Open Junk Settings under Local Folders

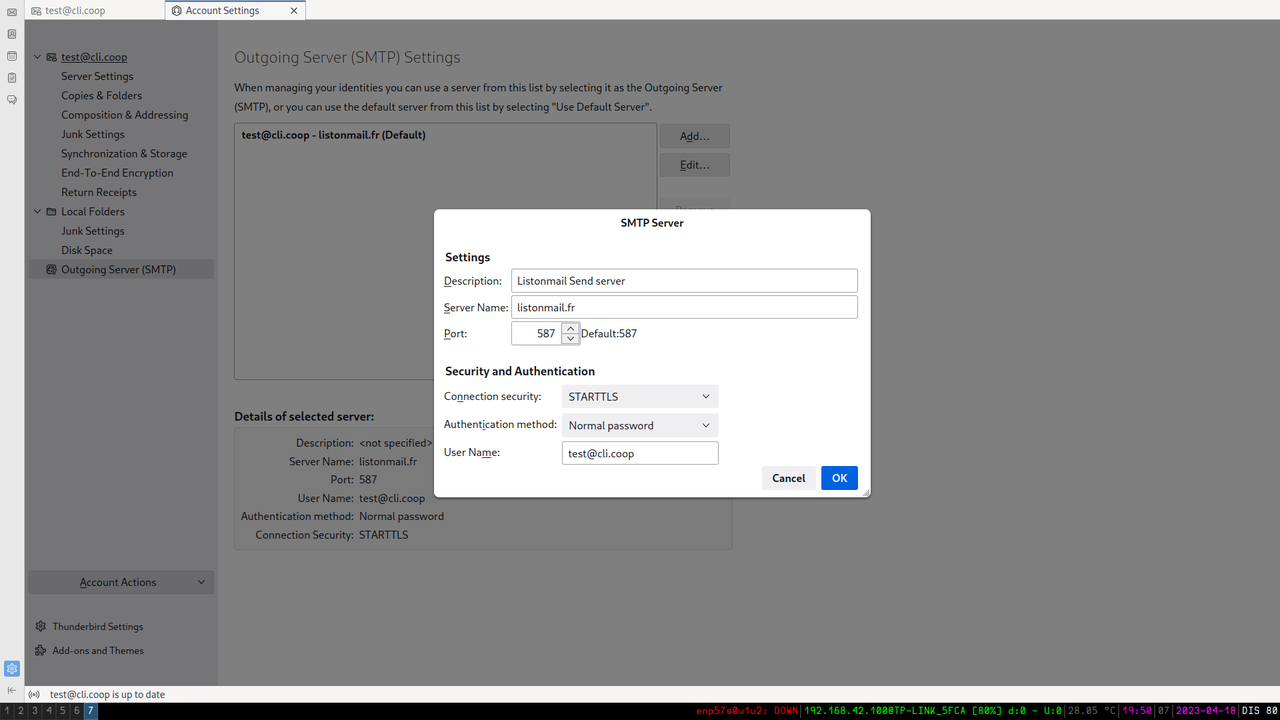click(x=93, y=231)
